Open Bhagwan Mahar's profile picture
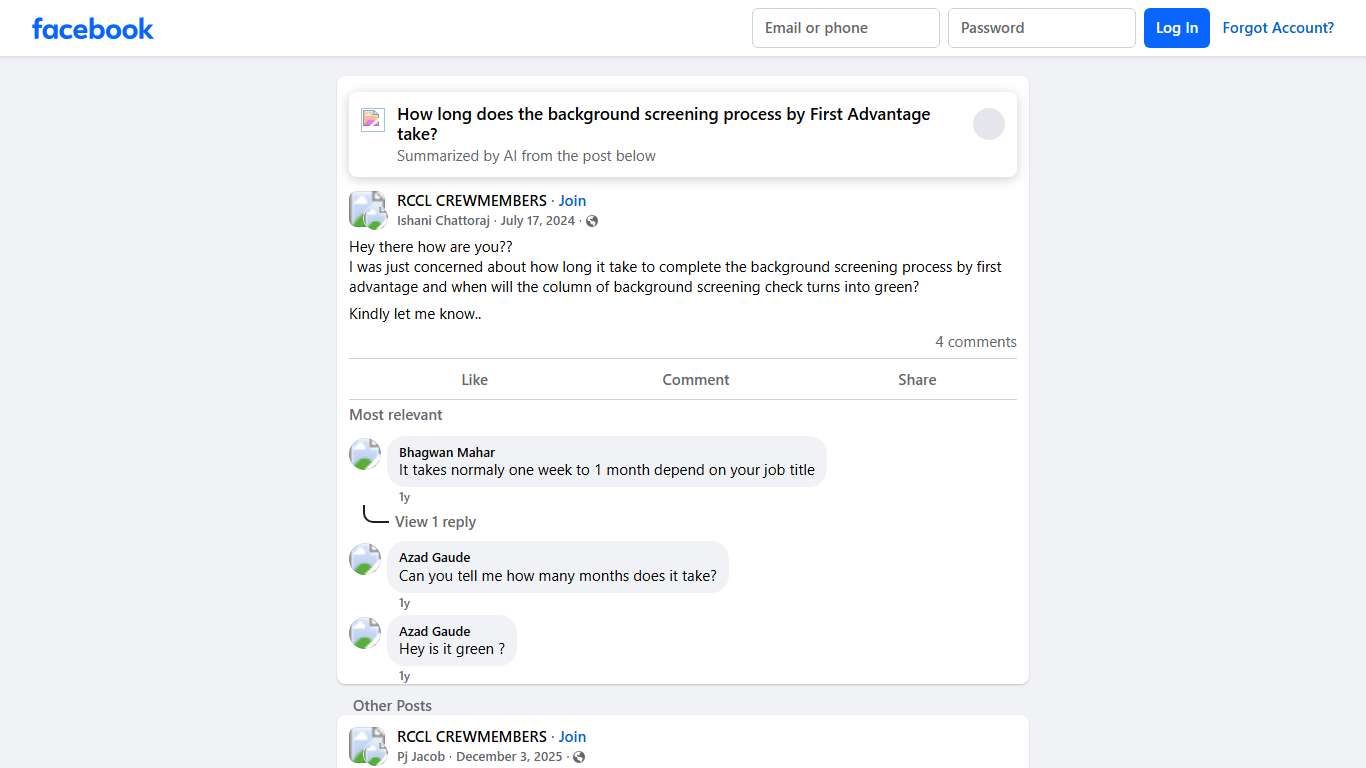Viewport: 1366px width, 768px height. (x=365, y=454)
